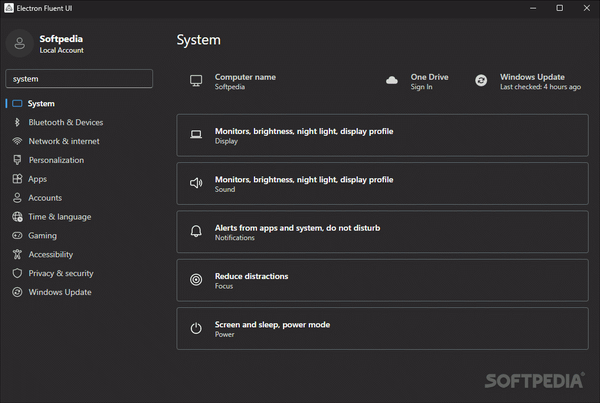Click the Wi-Fi Network icon in sidebar

coord(17,141)
